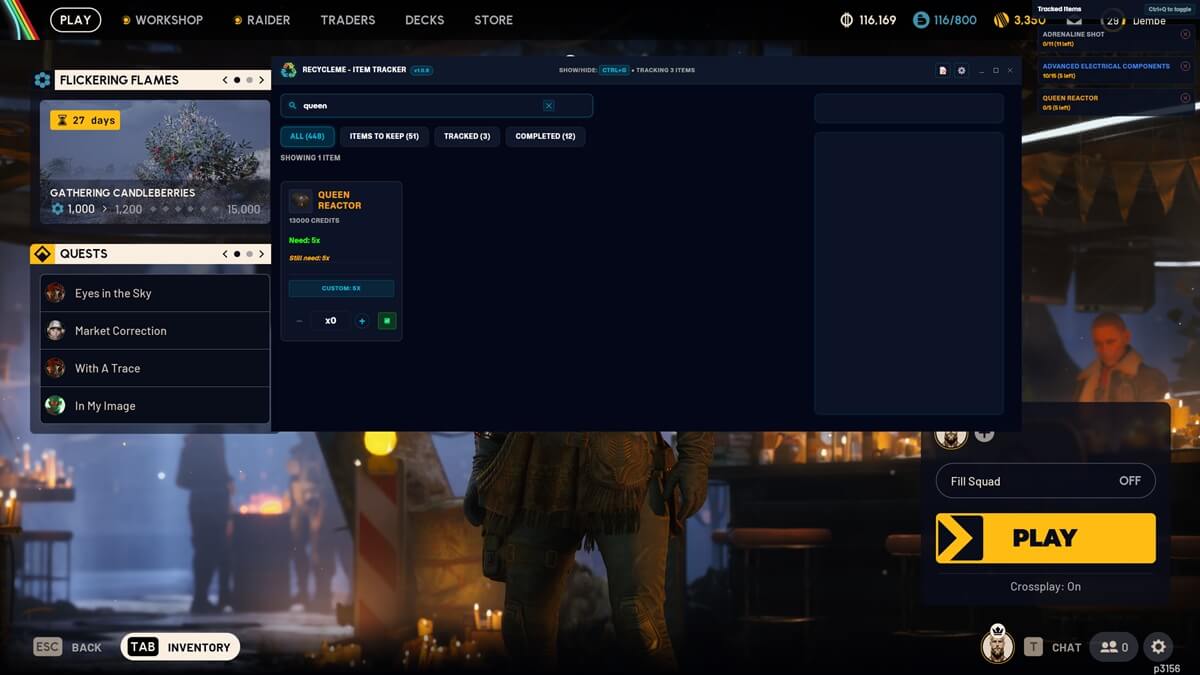
Task: Open the TRADERS menu tab
Action: click(348, 20)
